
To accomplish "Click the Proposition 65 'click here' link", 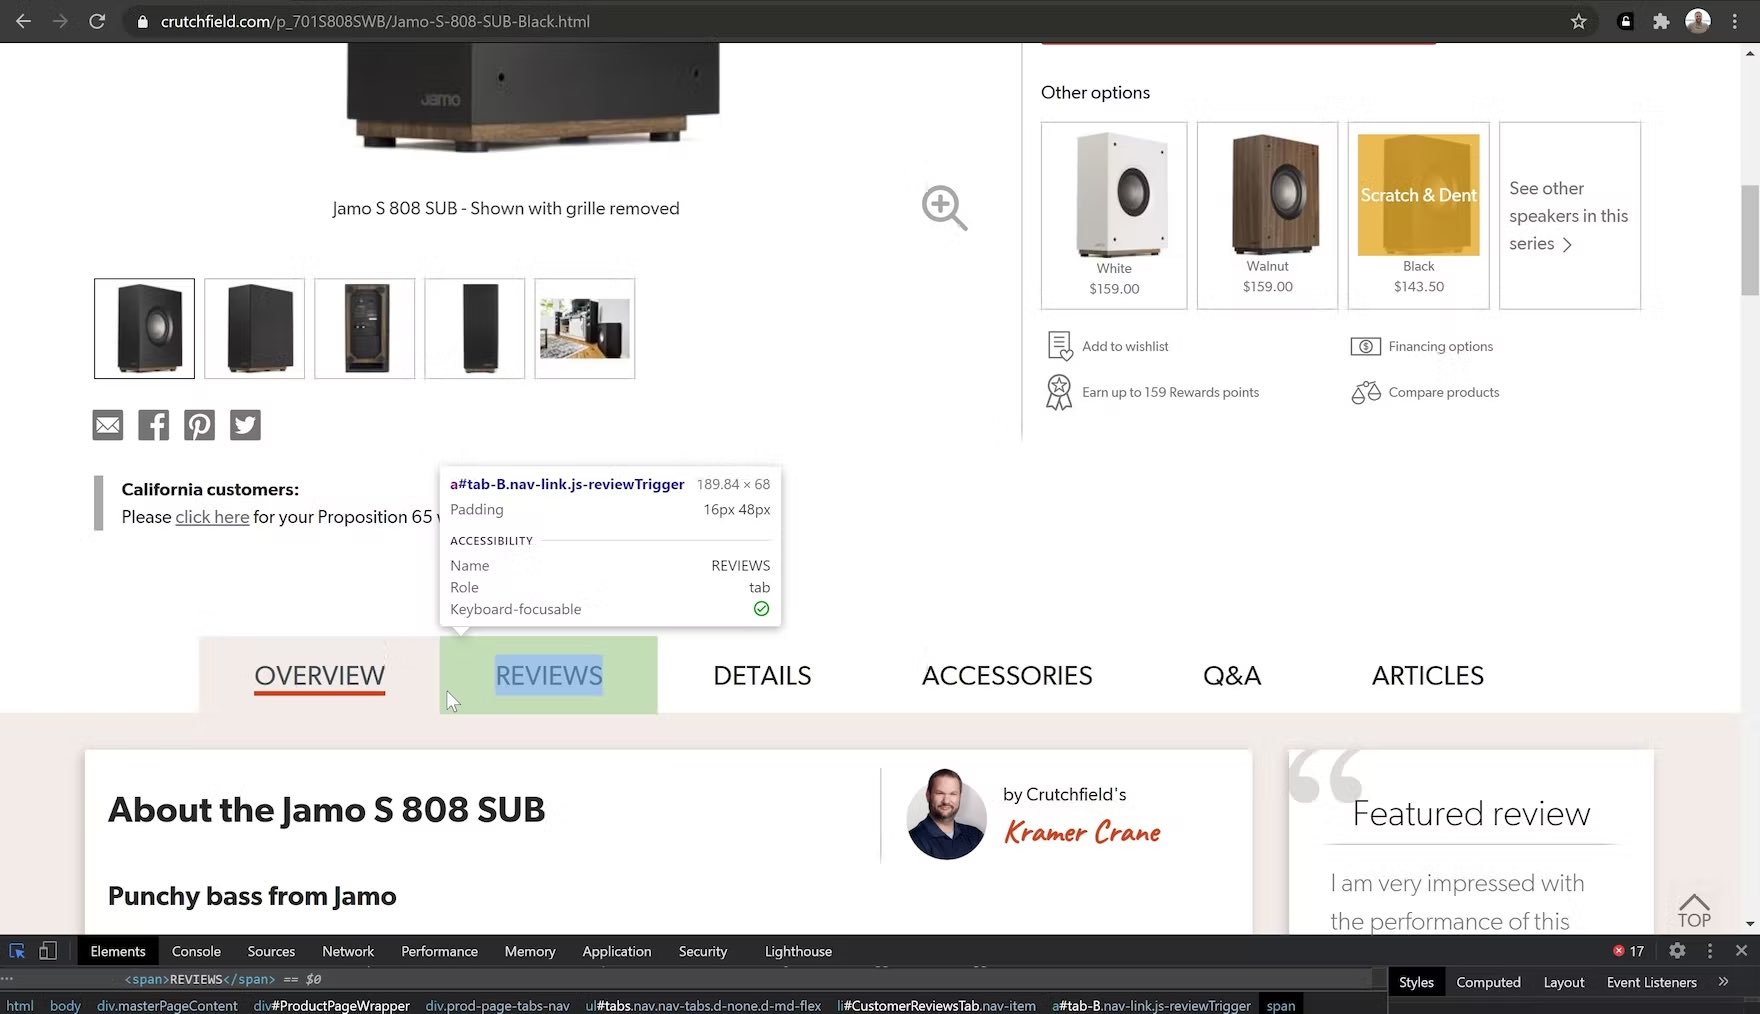I will click(212, 517).
